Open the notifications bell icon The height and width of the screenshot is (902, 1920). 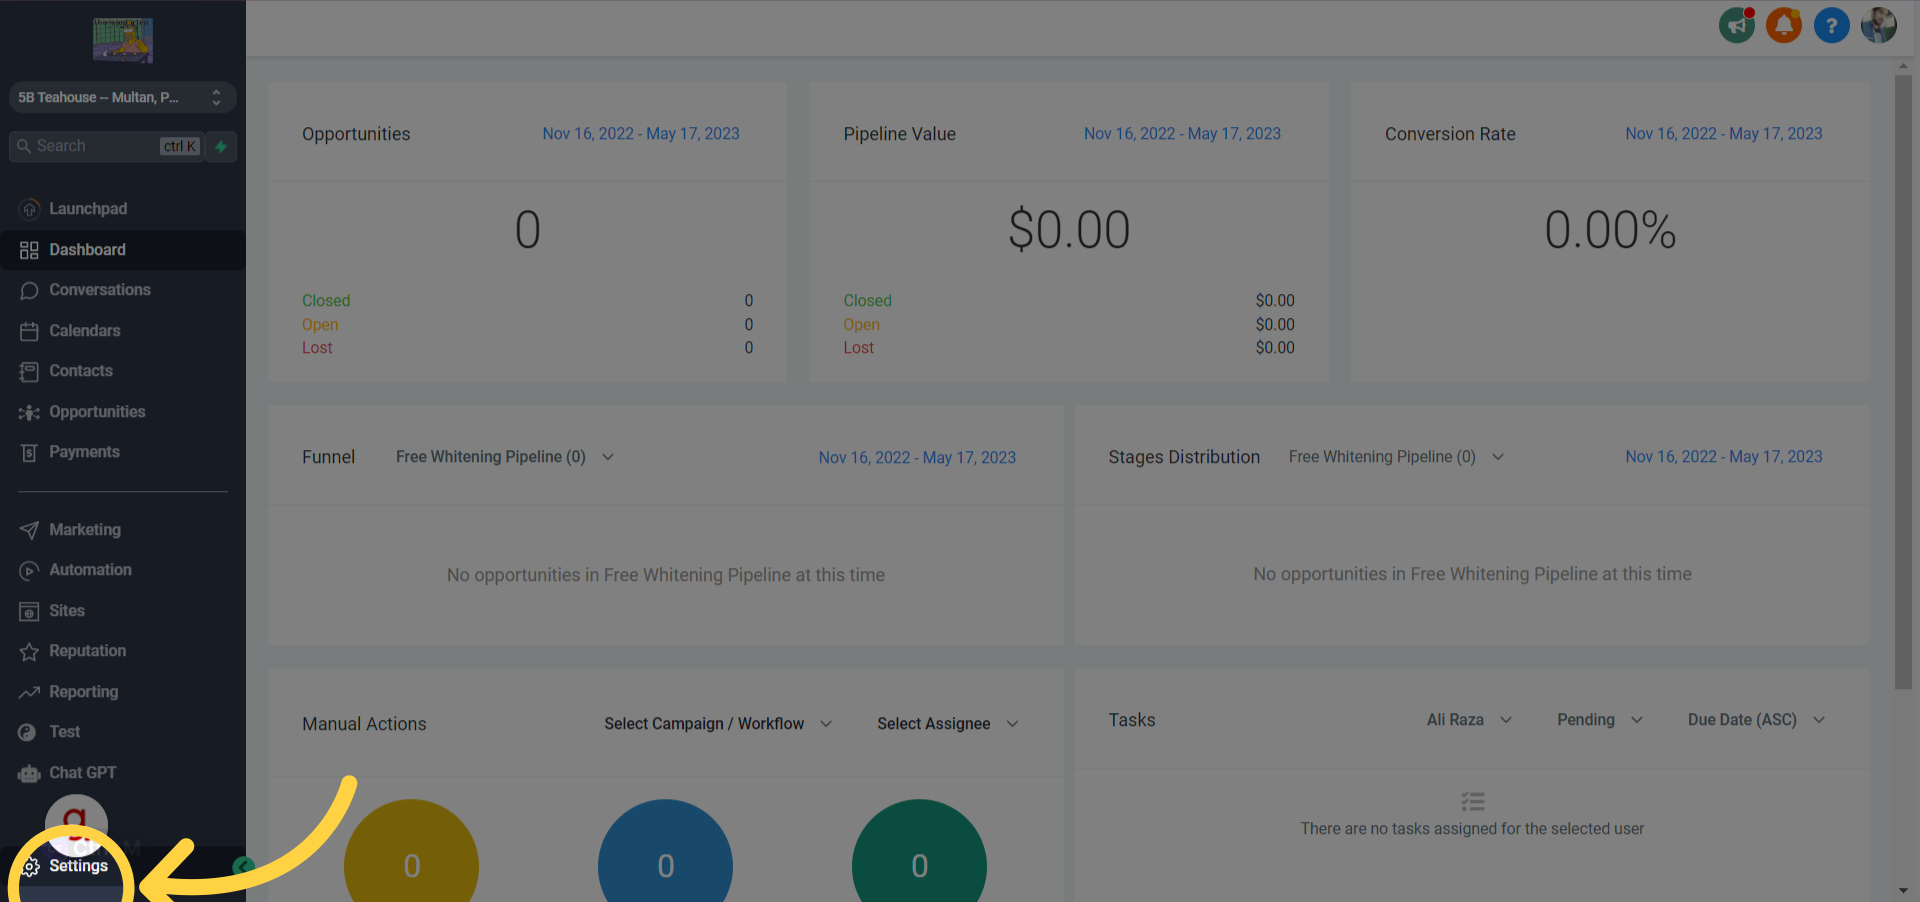(x=1784, y=25)
